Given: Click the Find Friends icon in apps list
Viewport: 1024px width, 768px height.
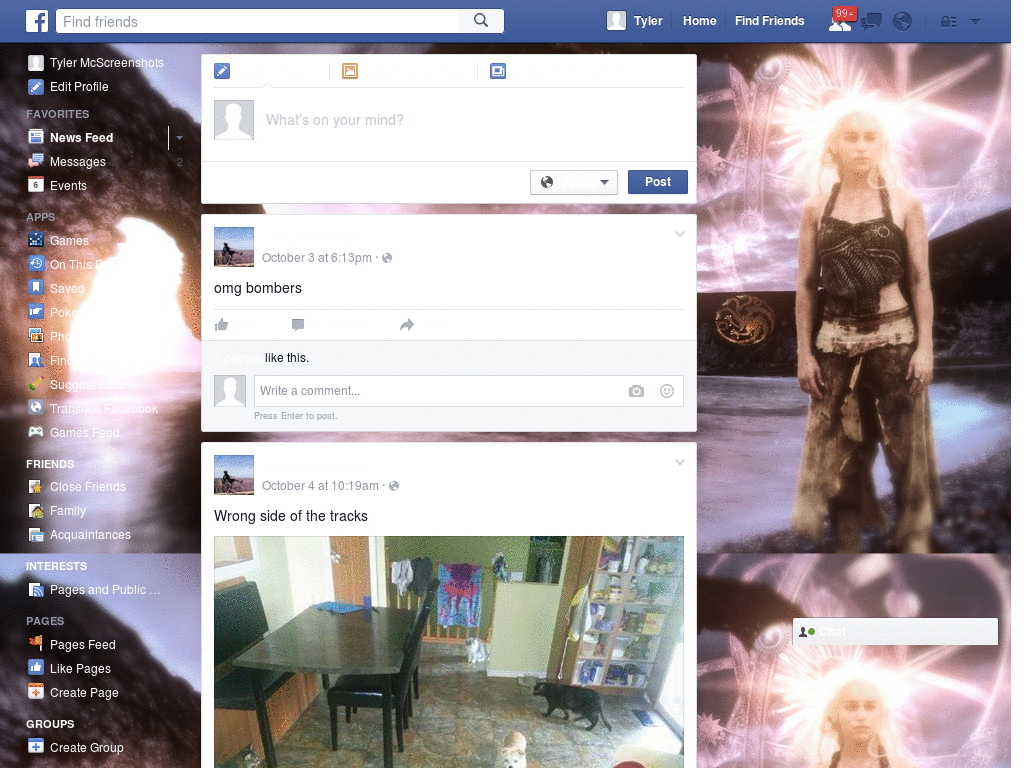Looking at the screenshot, I should [36, 360].
